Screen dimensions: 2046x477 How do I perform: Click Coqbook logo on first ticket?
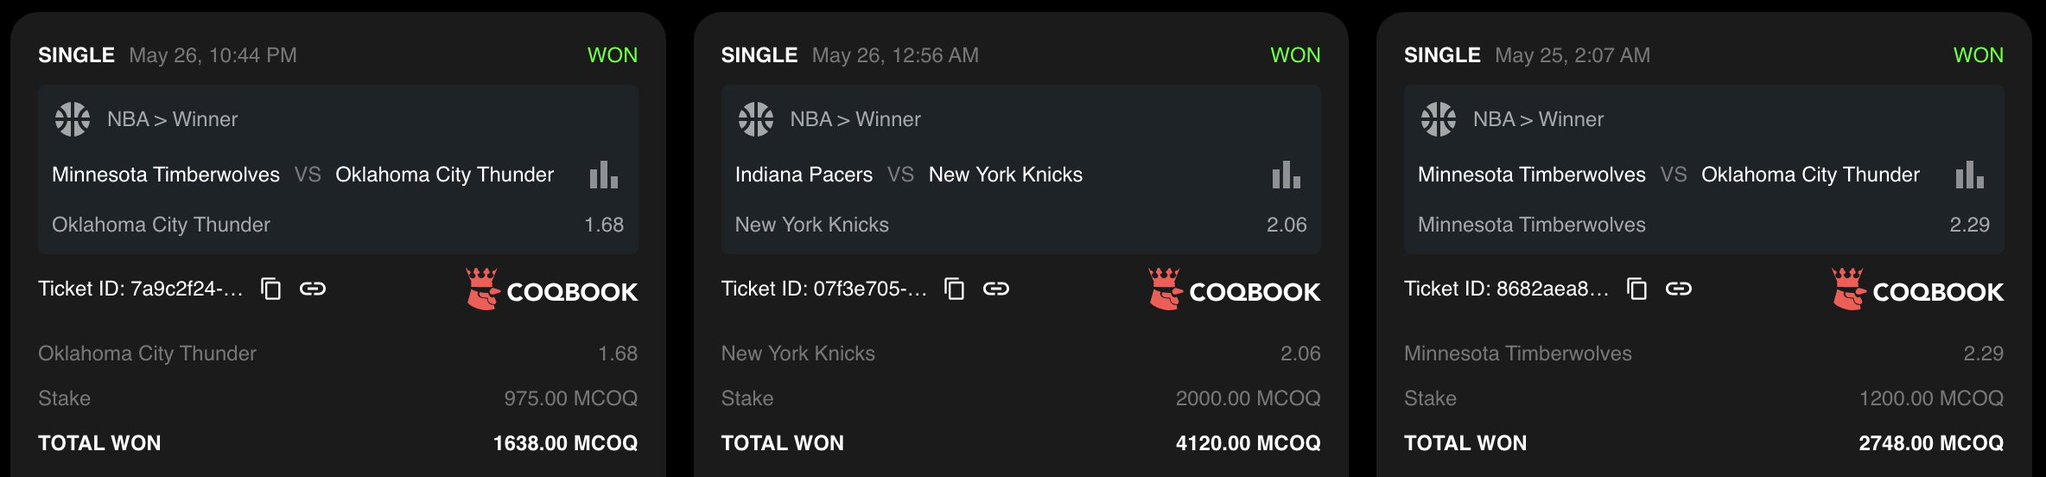552,290
